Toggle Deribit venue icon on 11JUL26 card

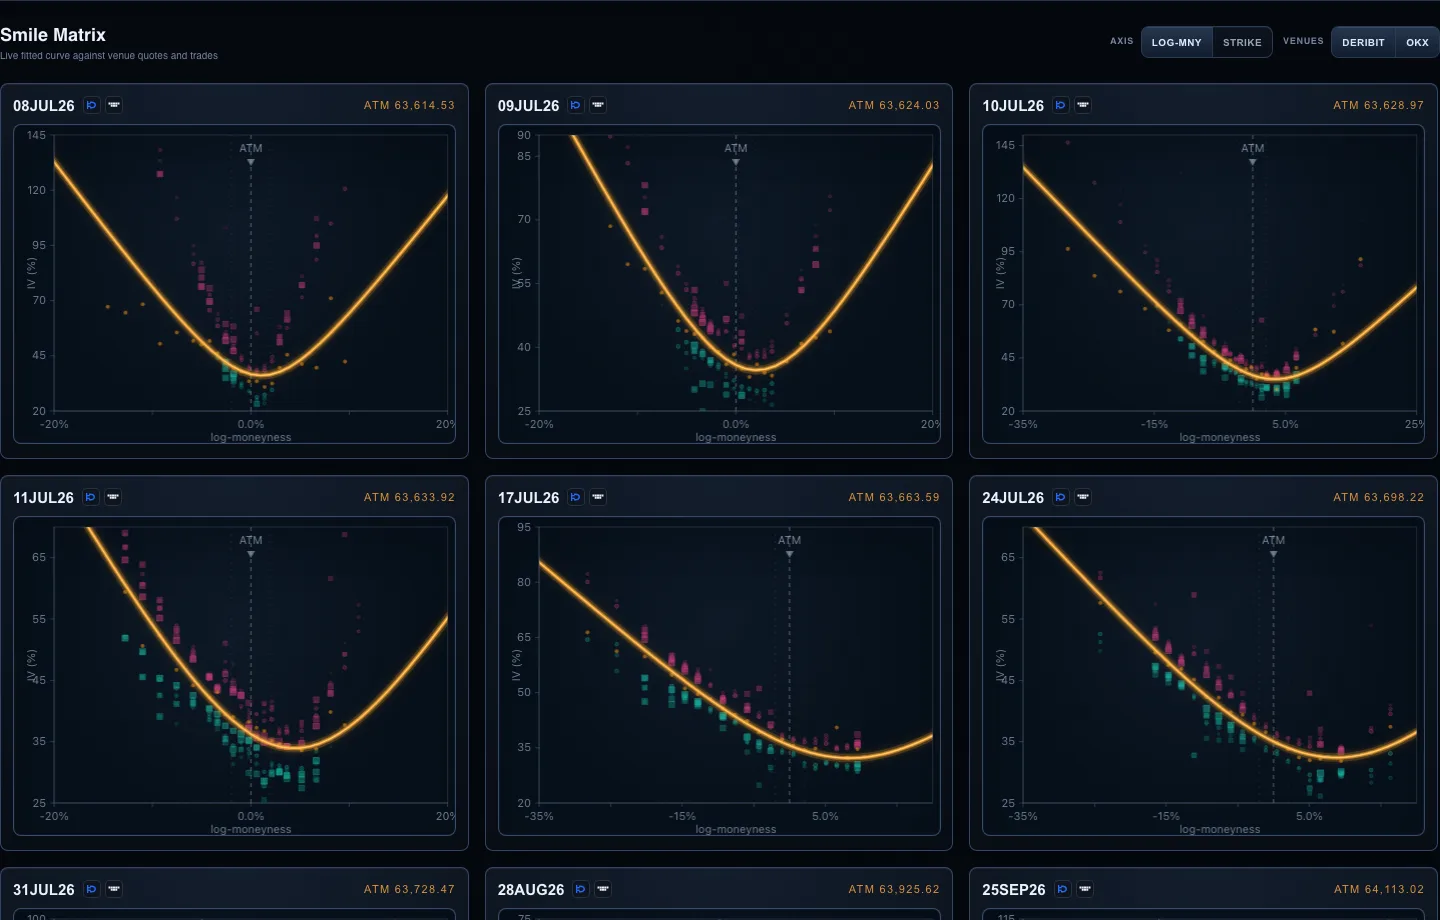(91, 497)
